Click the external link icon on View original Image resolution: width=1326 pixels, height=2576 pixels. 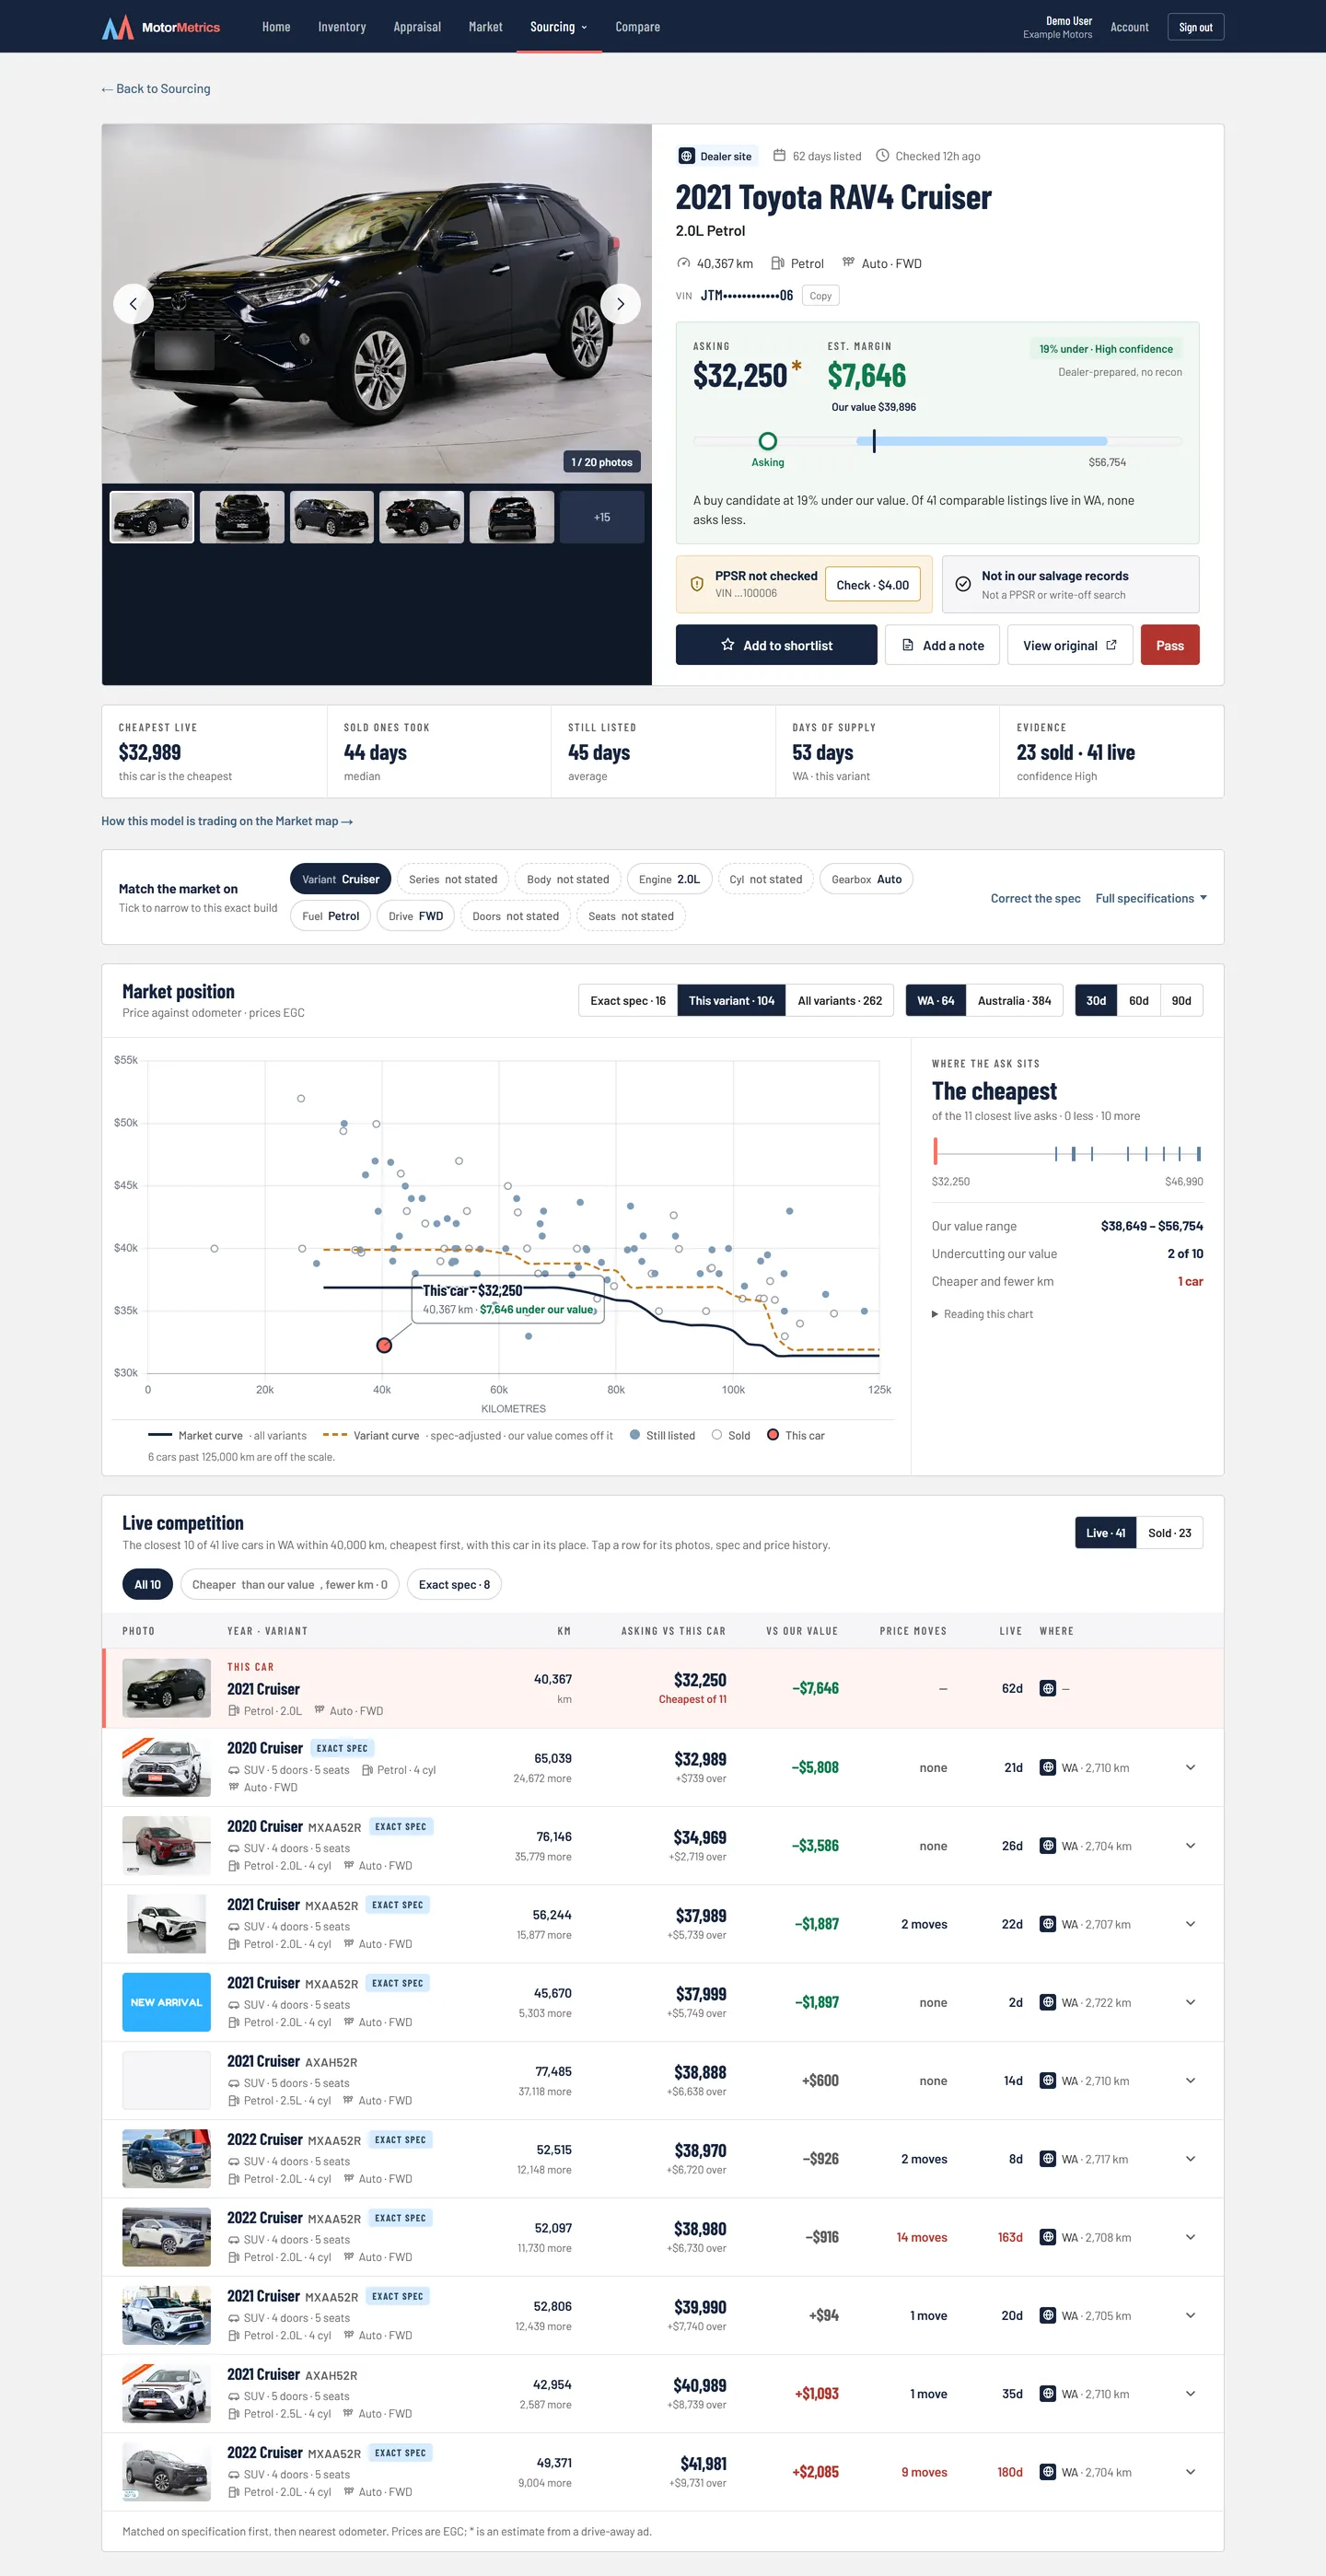click(x=1111, y=645)
